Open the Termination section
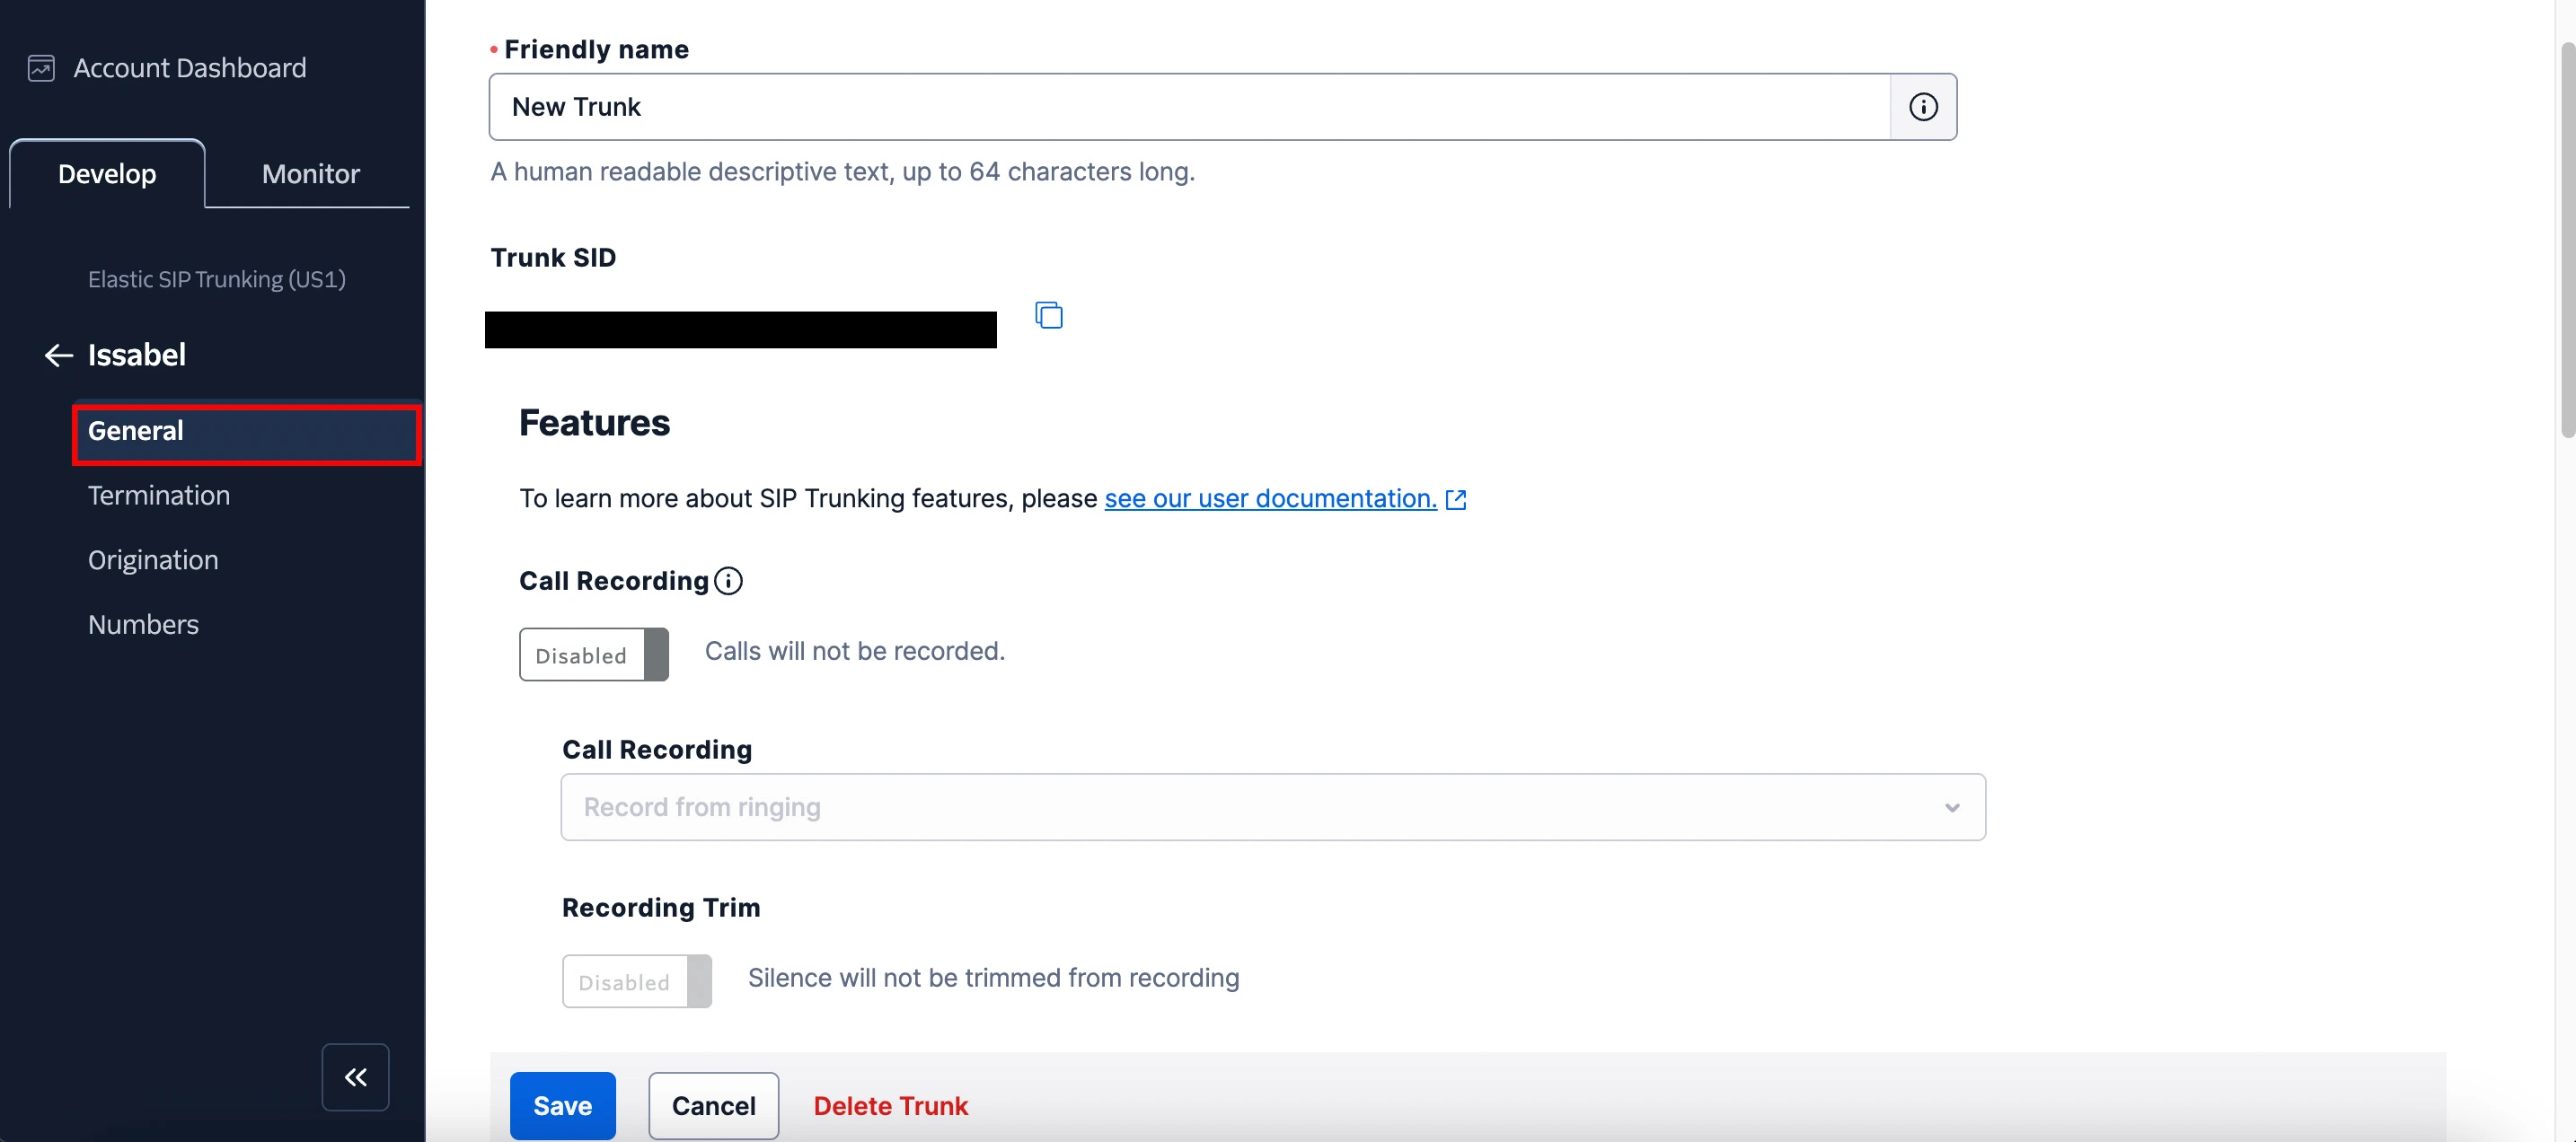Image resolution: width=2576 pixels, height=1142 pixels. tap(157, 495)
